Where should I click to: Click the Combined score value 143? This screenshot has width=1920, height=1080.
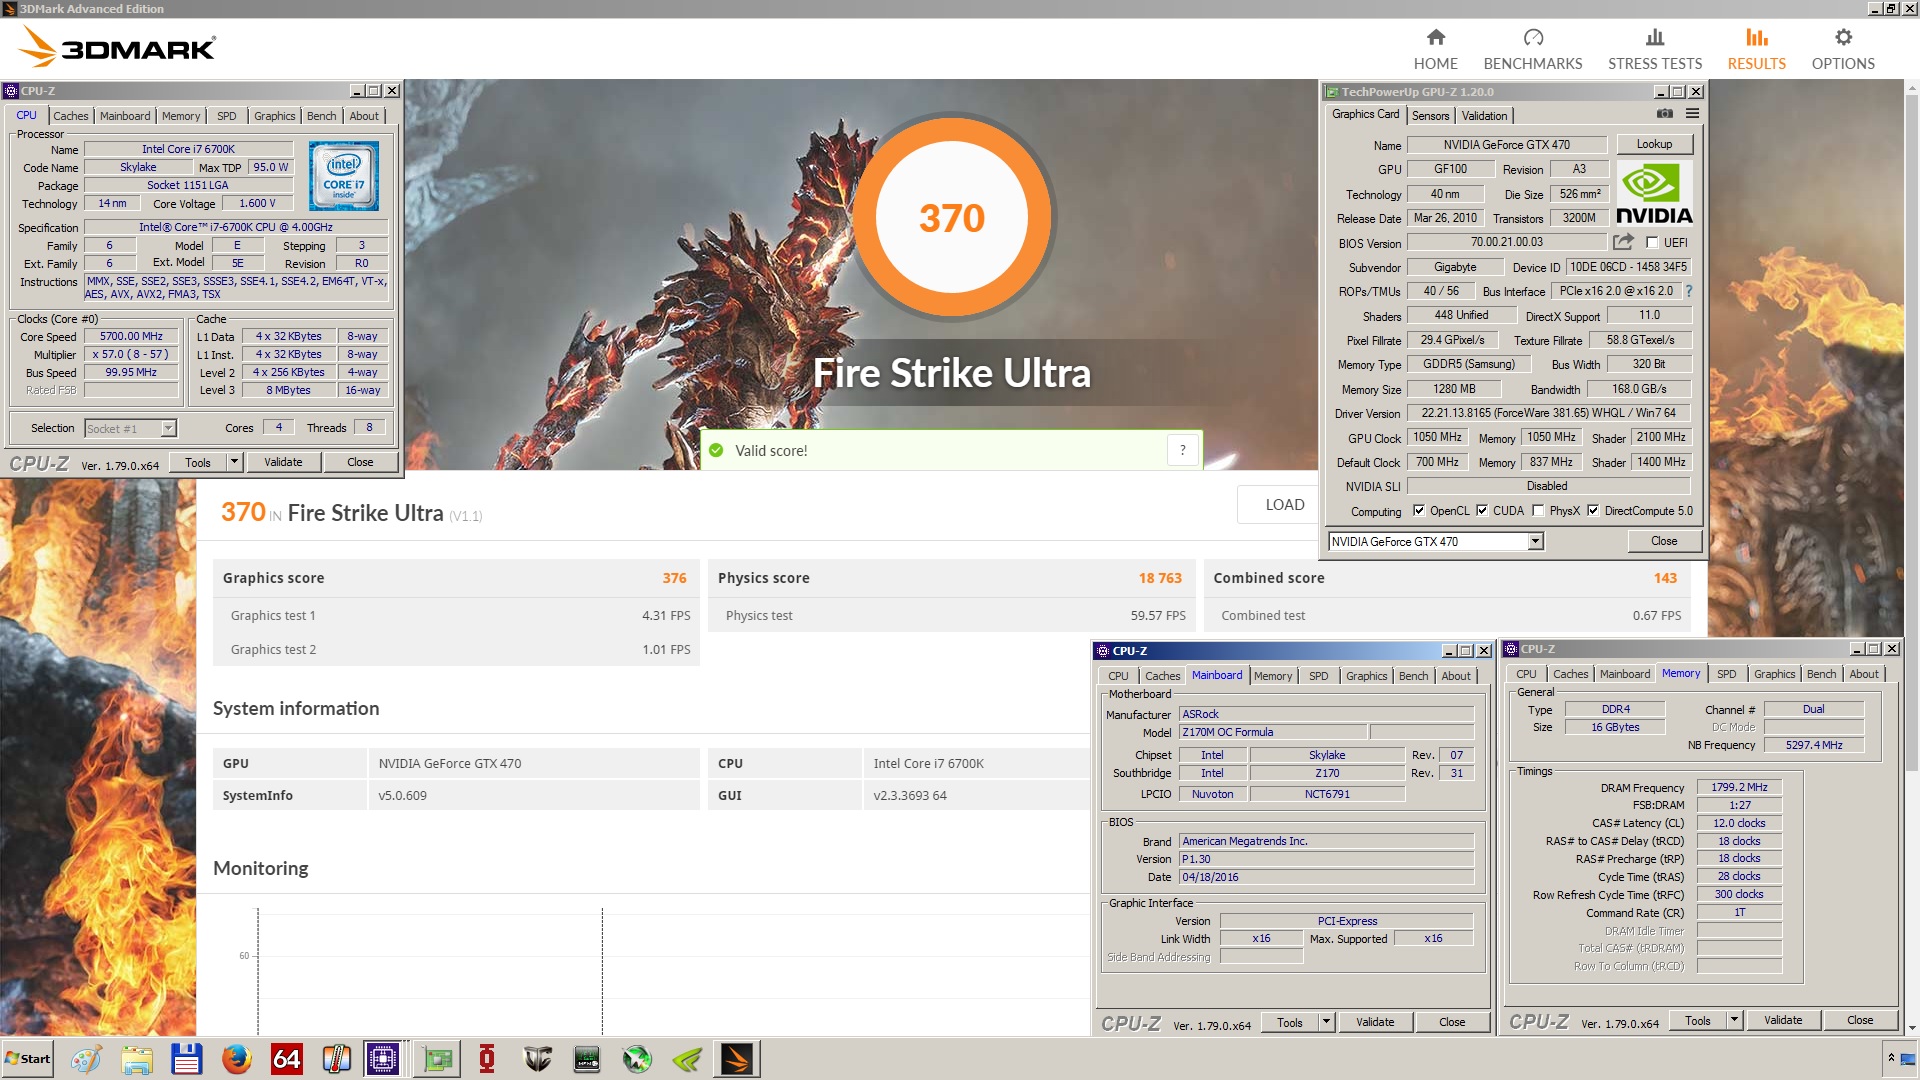[x=1665, y=578]
